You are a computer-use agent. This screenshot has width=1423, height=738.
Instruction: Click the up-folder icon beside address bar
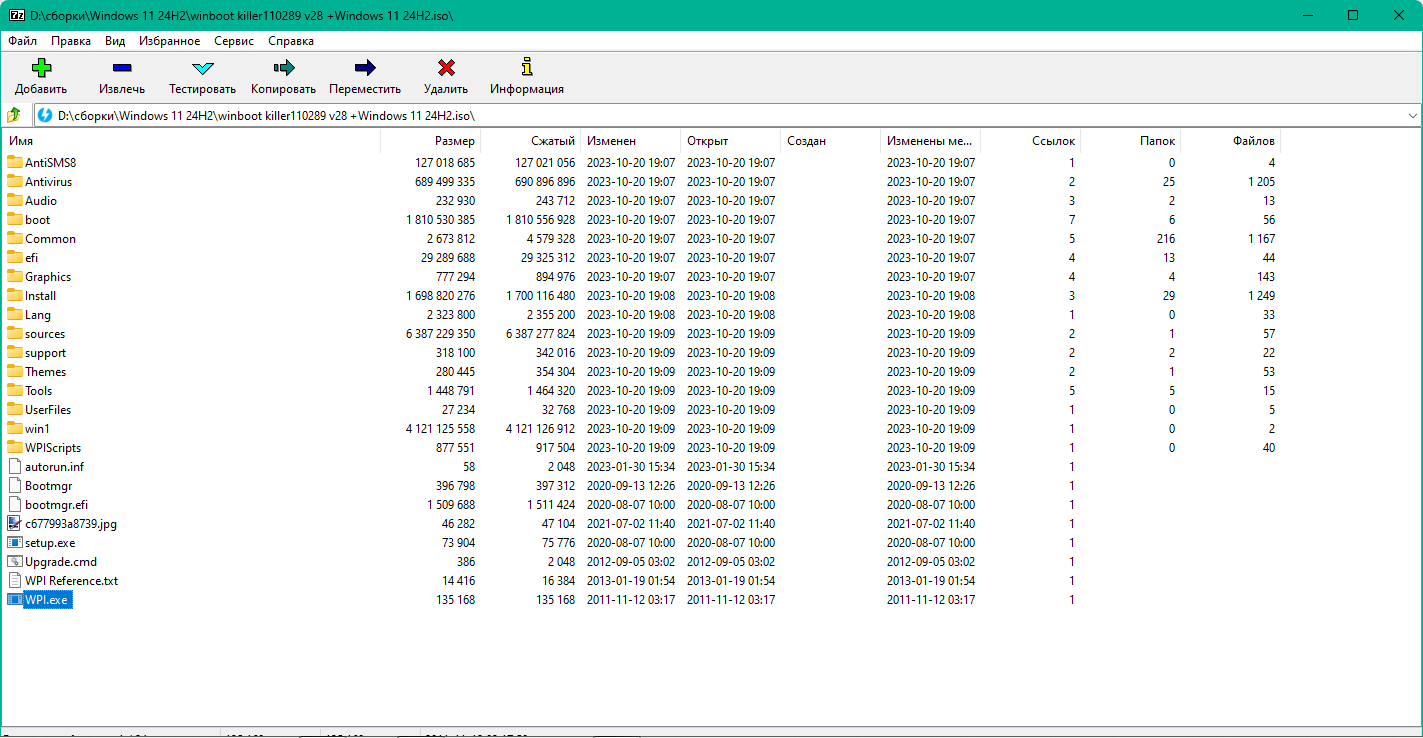pyautogui.click(x=14, y=115)
